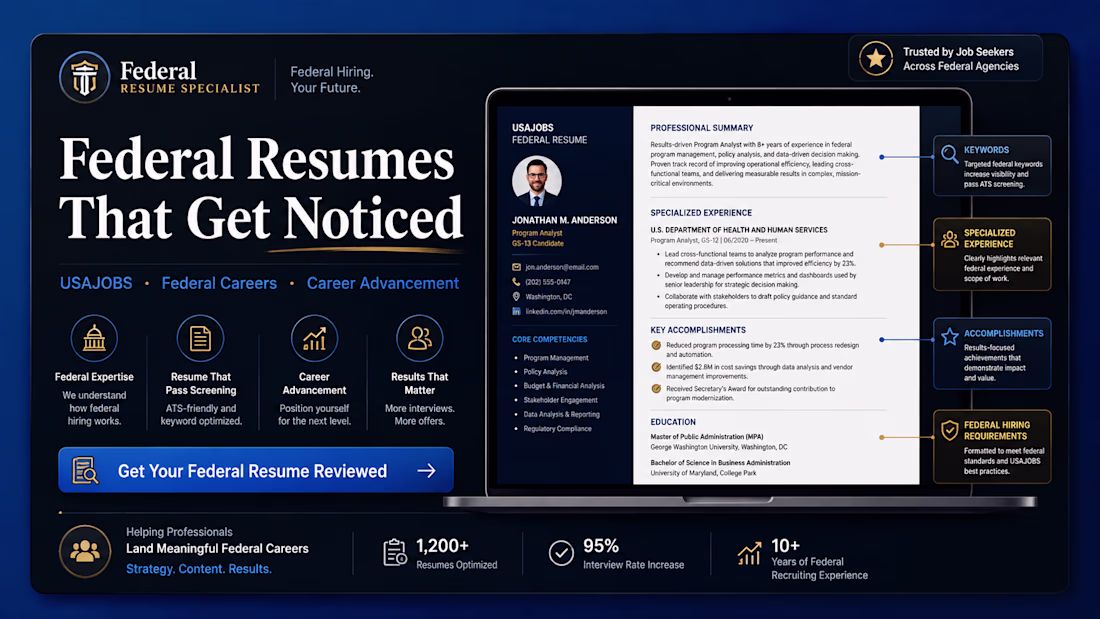Click the USAJOBS link under the headline
Screen dimensions: 1100x619
coord(96,283)
